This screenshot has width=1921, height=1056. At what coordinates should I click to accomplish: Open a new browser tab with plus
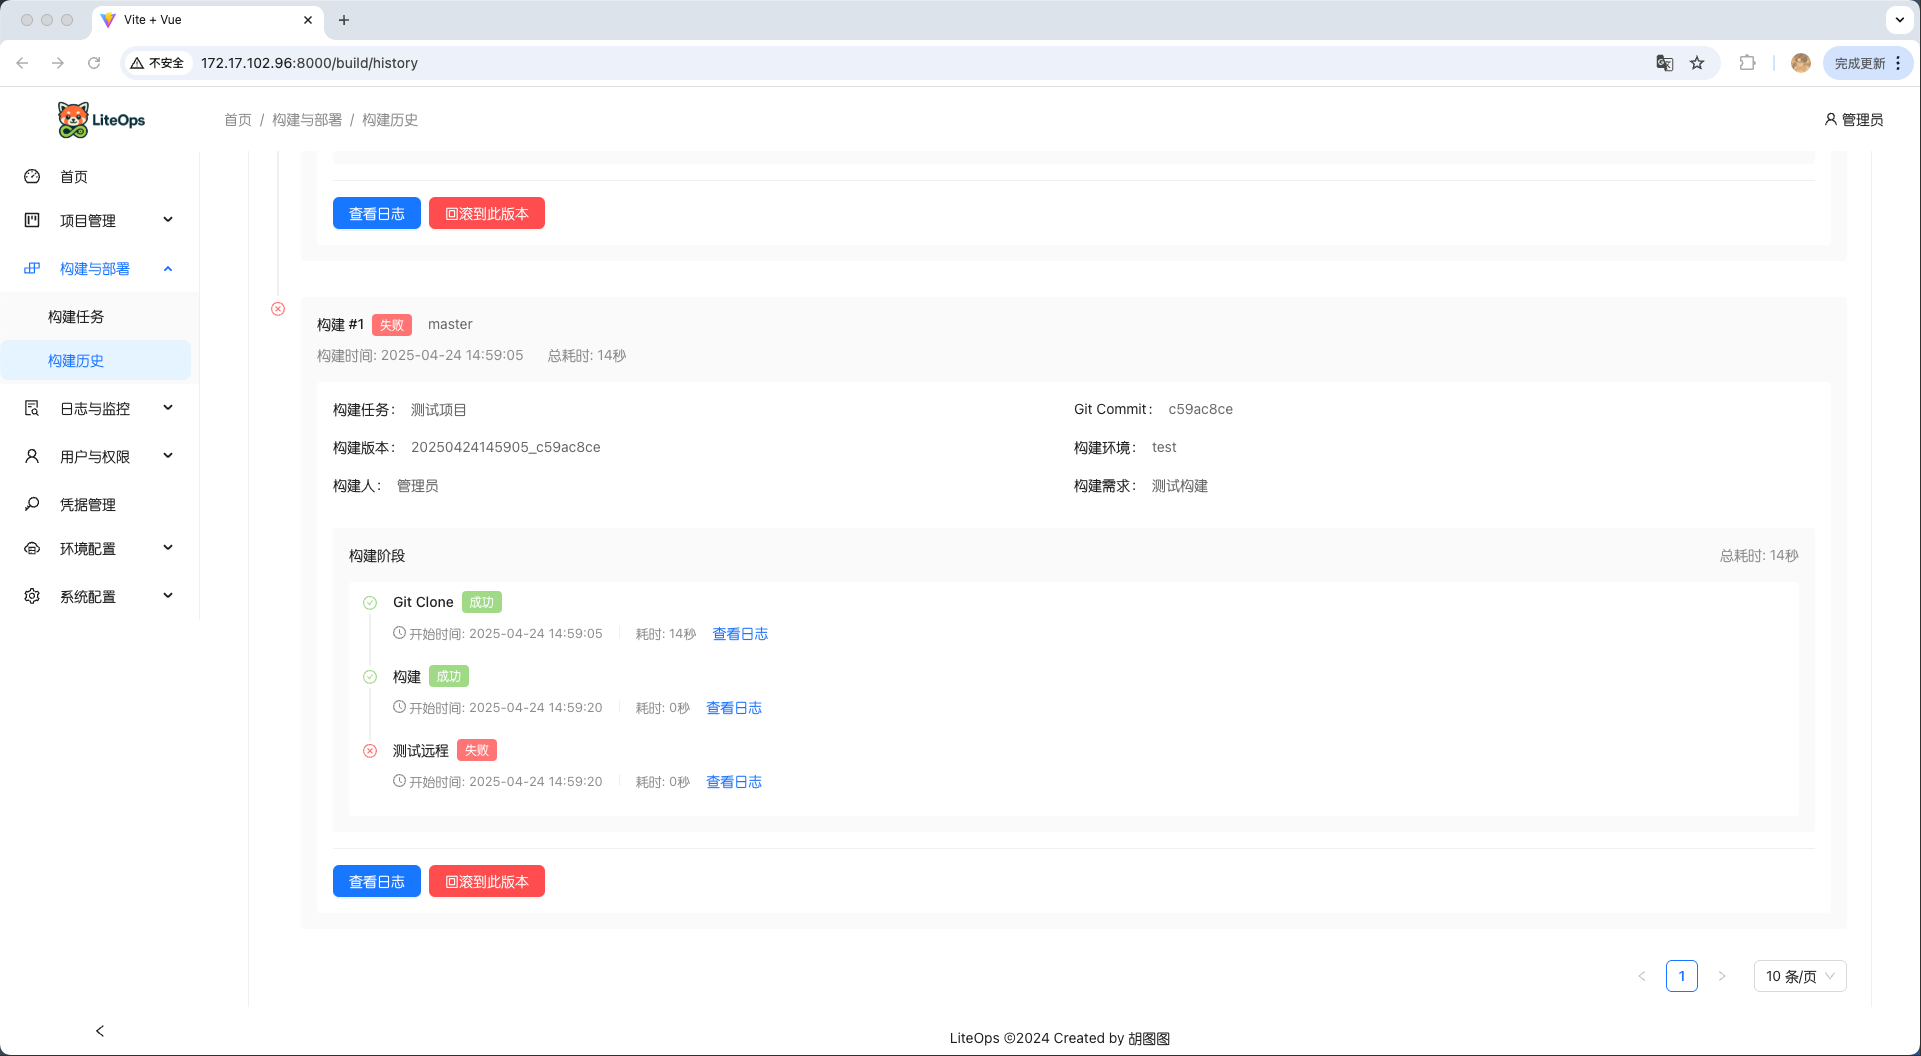pos(344,20)
